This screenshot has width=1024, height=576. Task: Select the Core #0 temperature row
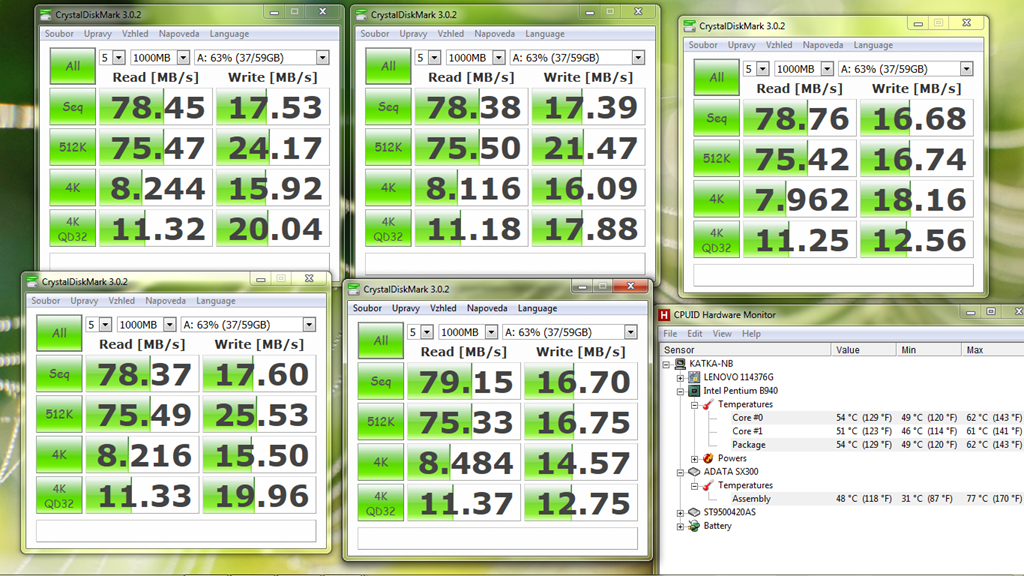click(x=747, y=418)
